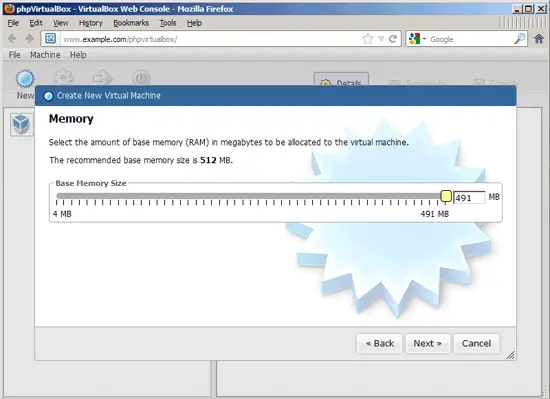
Task: Click the « Back button
Action: [380, 343]
